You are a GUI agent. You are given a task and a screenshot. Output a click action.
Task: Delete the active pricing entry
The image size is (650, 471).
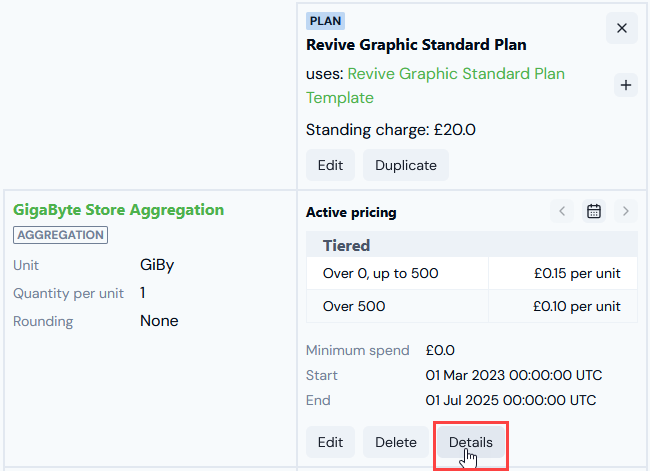396,442
